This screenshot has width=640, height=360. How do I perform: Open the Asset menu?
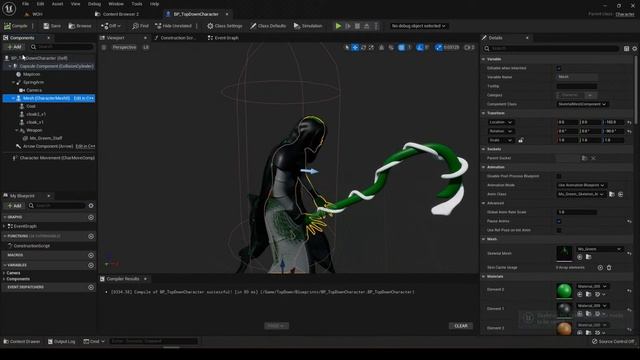pos(57,4)
